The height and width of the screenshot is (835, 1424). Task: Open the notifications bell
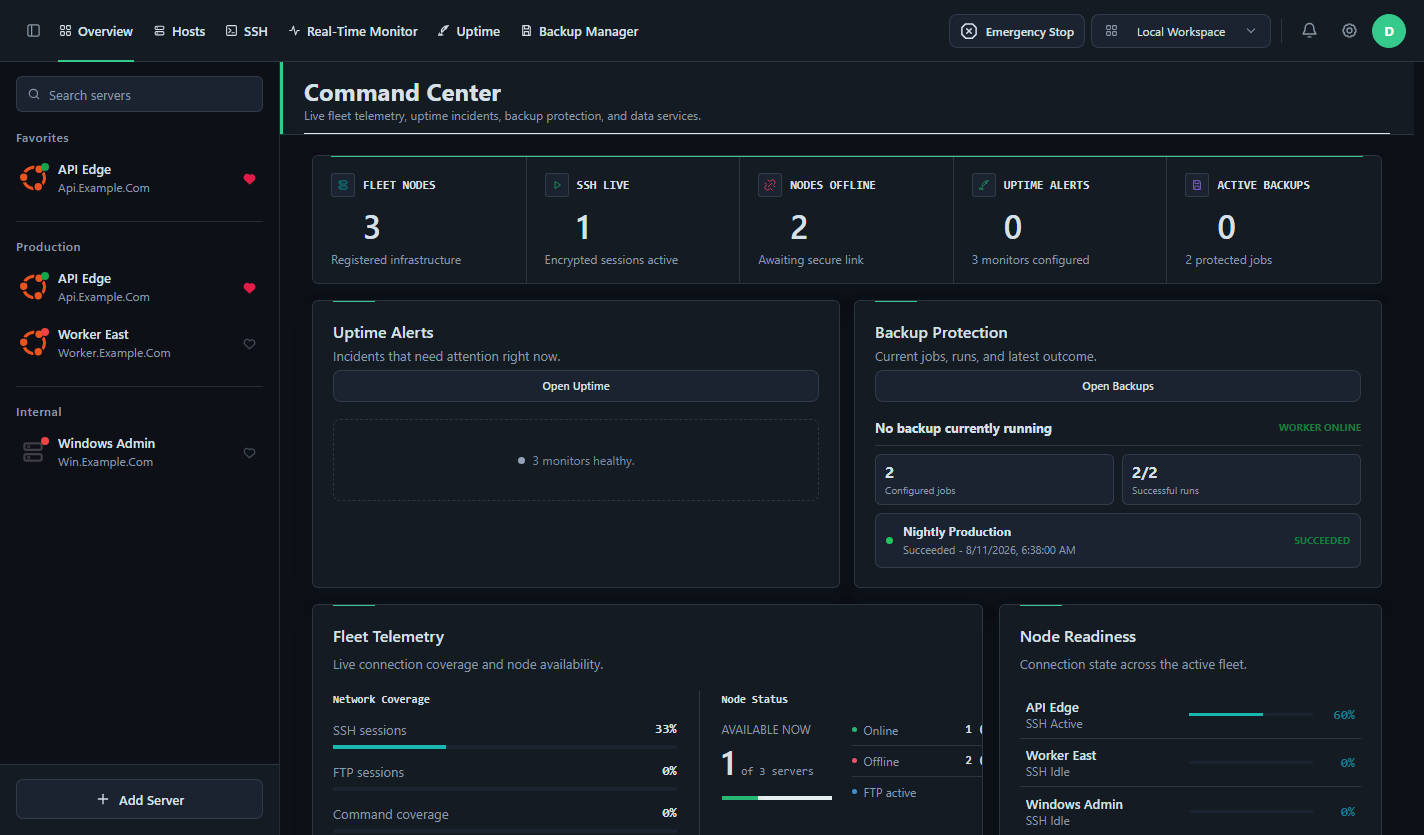click(x=1309, y=31)
